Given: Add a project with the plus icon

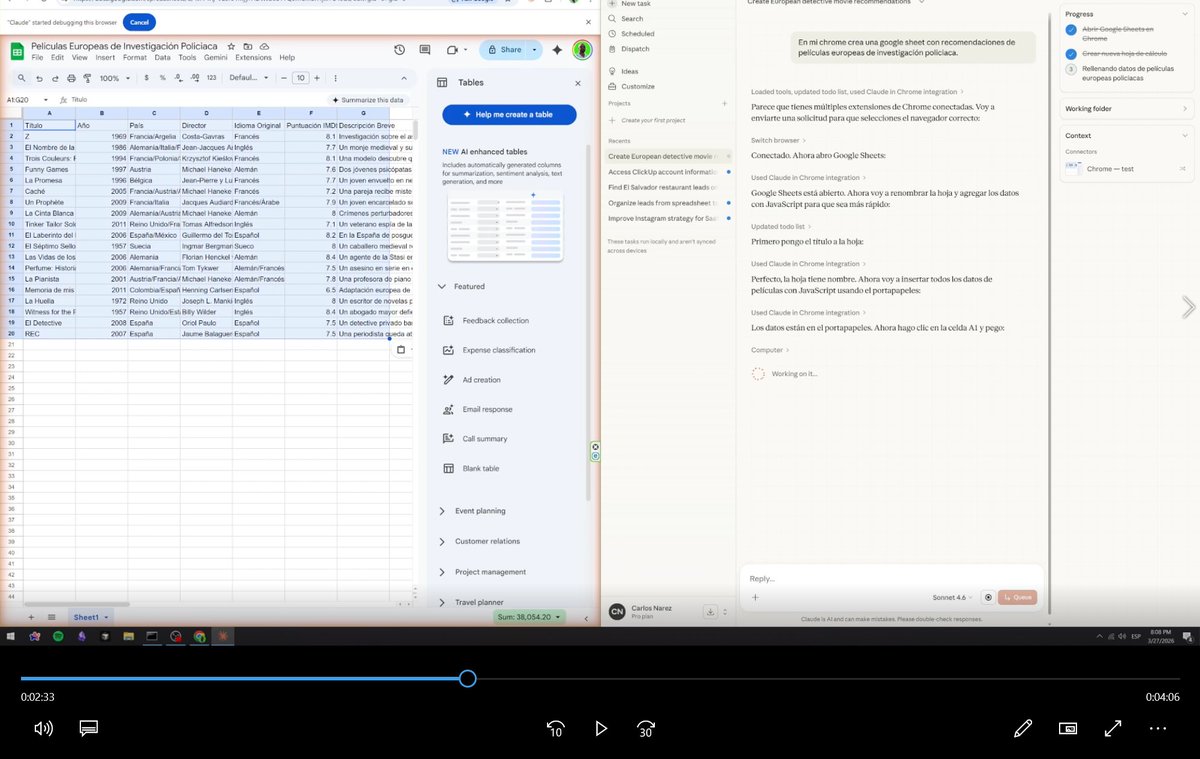Looking at the screenshot, I should point(725,103).
